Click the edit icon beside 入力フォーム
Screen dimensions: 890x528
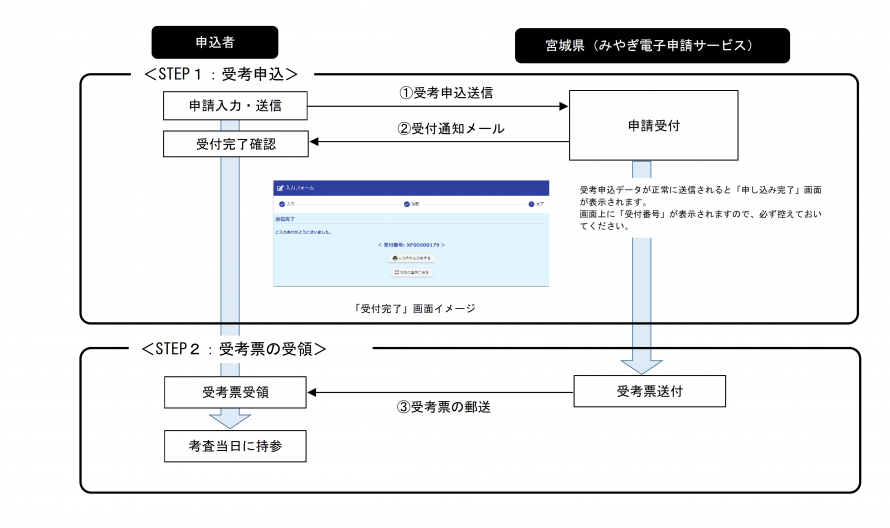pos(279,187)
